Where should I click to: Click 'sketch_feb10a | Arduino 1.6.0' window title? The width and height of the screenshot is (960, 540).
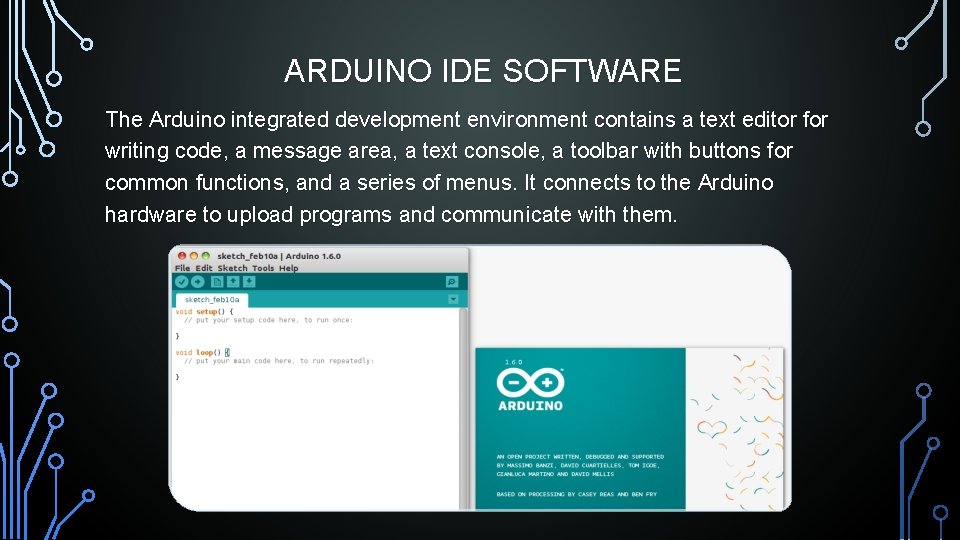[x=279, y=256]
